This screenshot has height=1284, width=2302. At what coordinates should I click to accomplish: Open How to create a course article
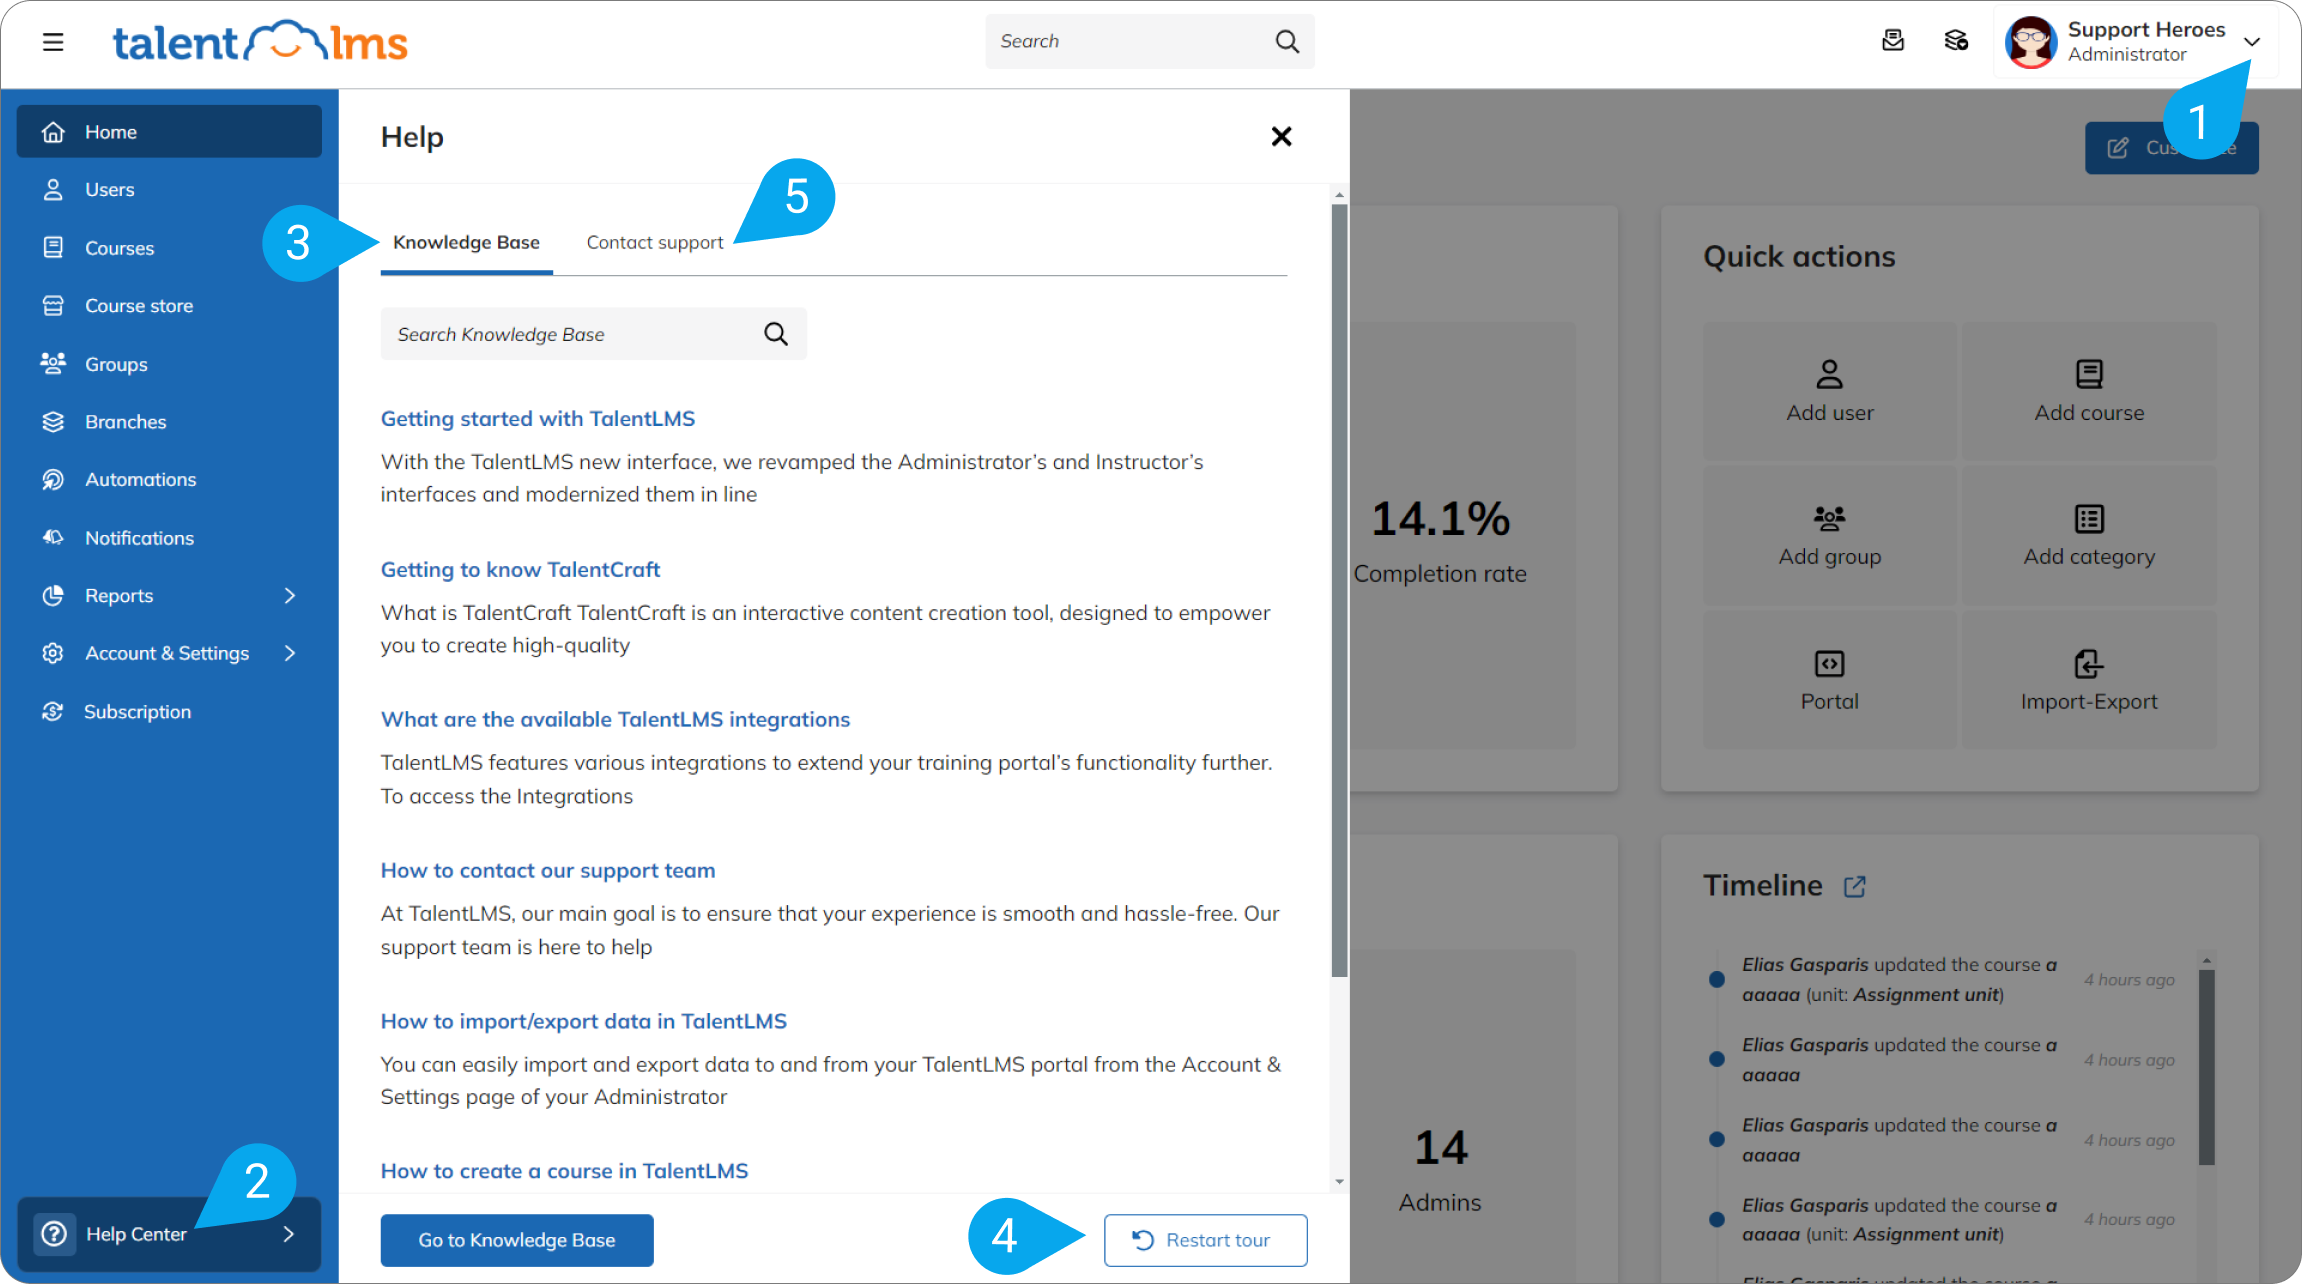point(564,1171)
